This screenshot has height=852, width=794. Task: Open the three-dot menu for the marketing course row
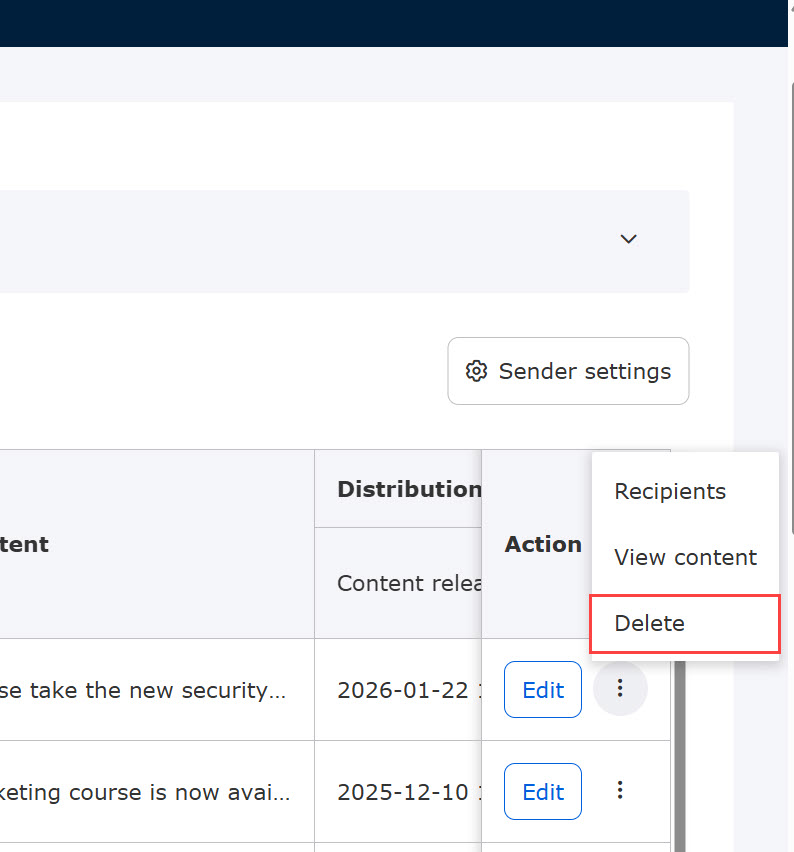pyautogui.click(x=620, y=791)
